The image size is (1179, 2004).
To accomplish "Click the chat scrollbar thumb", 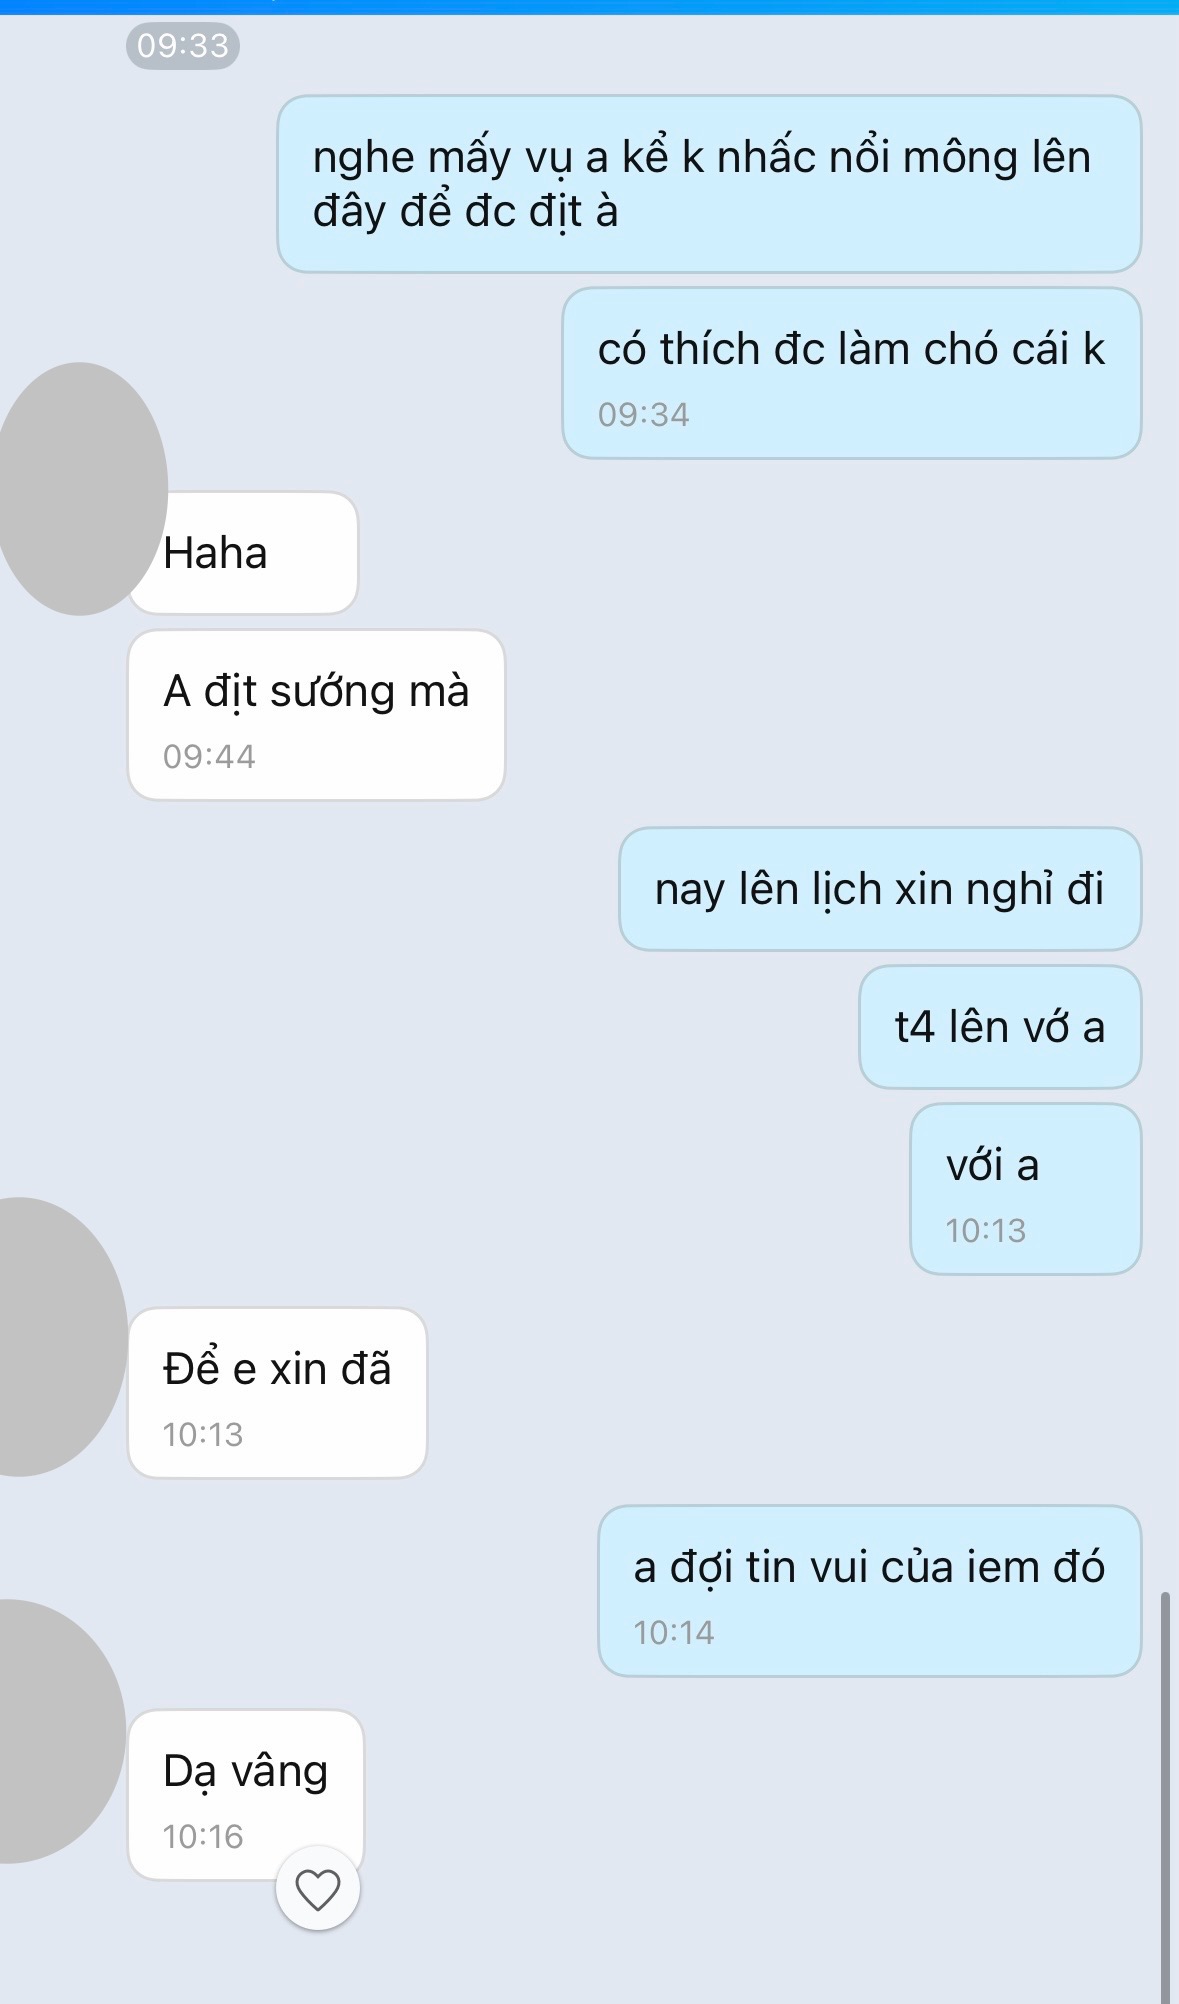I will [1165, 1797].
